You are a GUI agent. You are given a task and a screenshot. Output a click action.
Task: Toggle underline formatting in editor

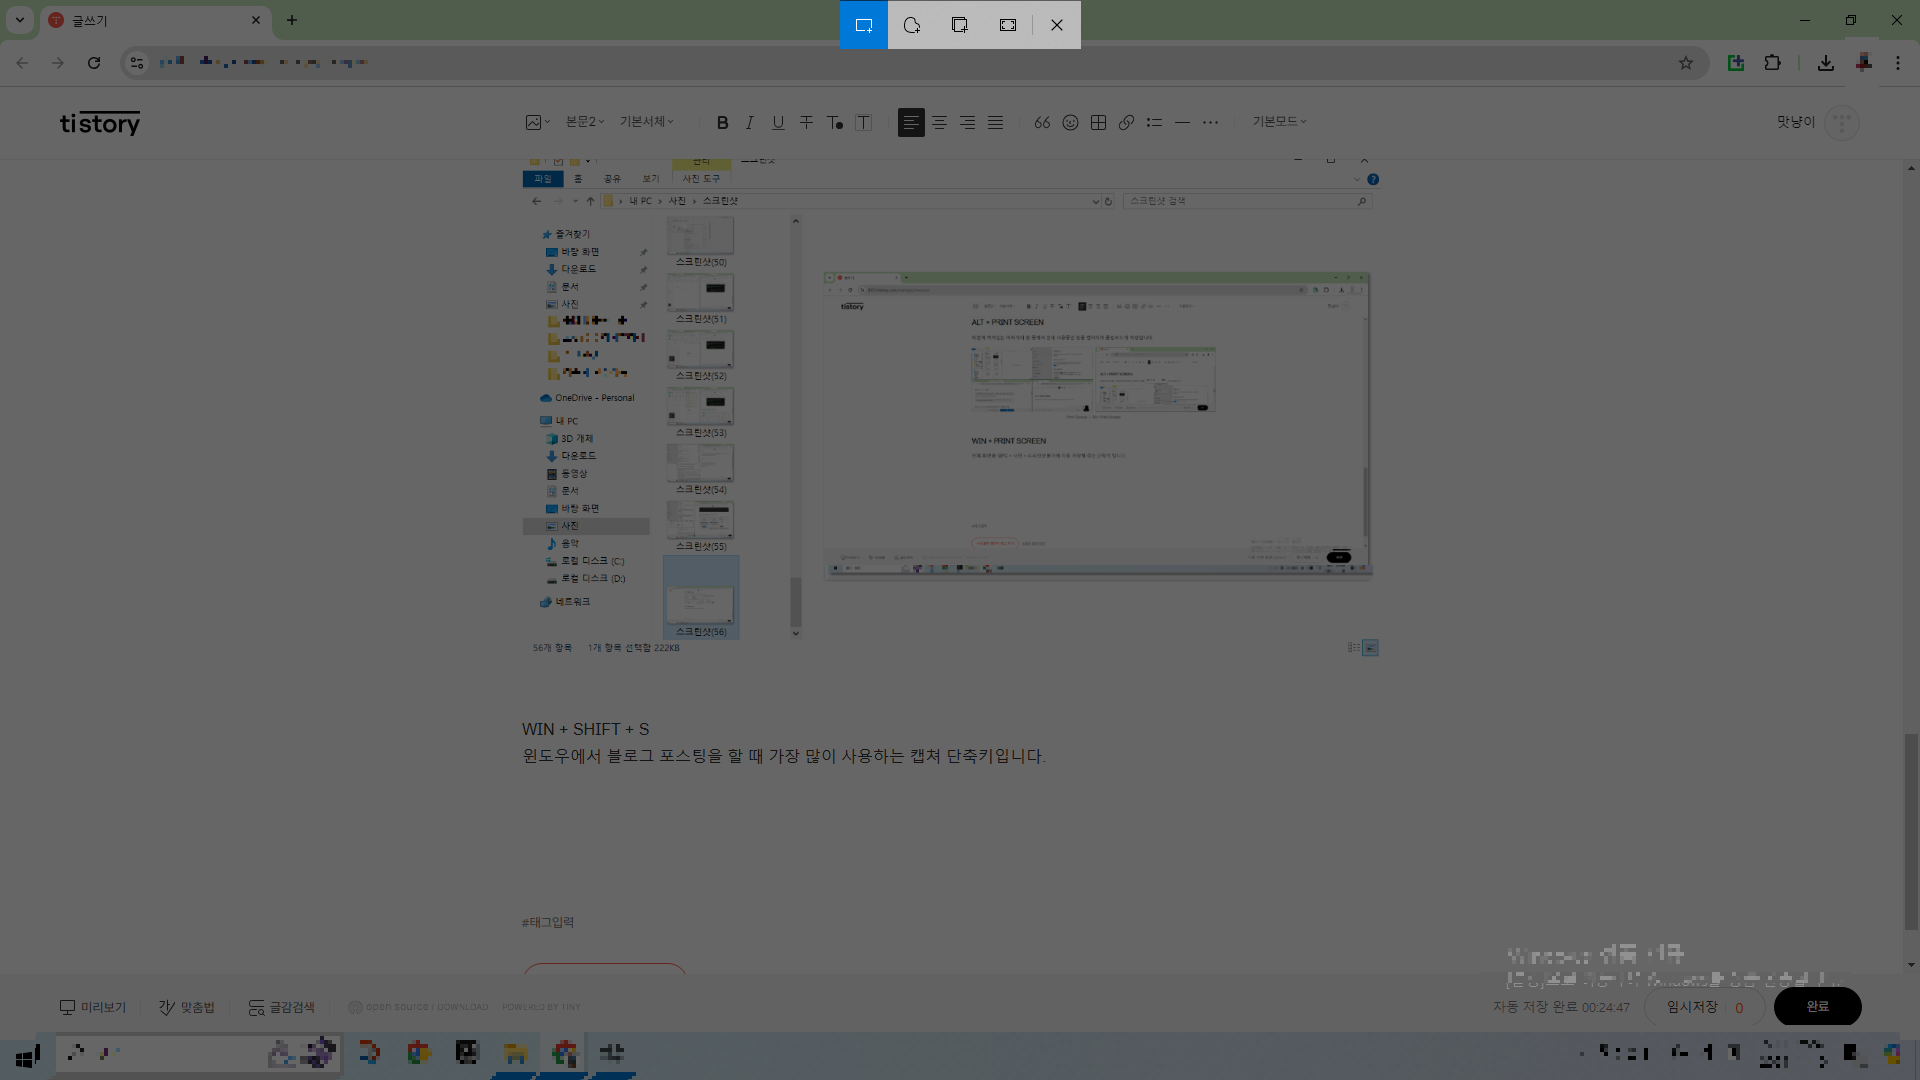pos(778,122)
